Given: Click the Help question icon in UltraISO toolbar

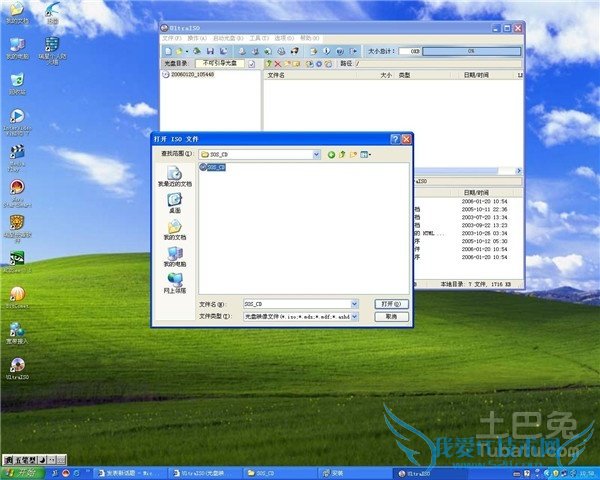Looking at the screenshot, I should click(x=339, y=51).
